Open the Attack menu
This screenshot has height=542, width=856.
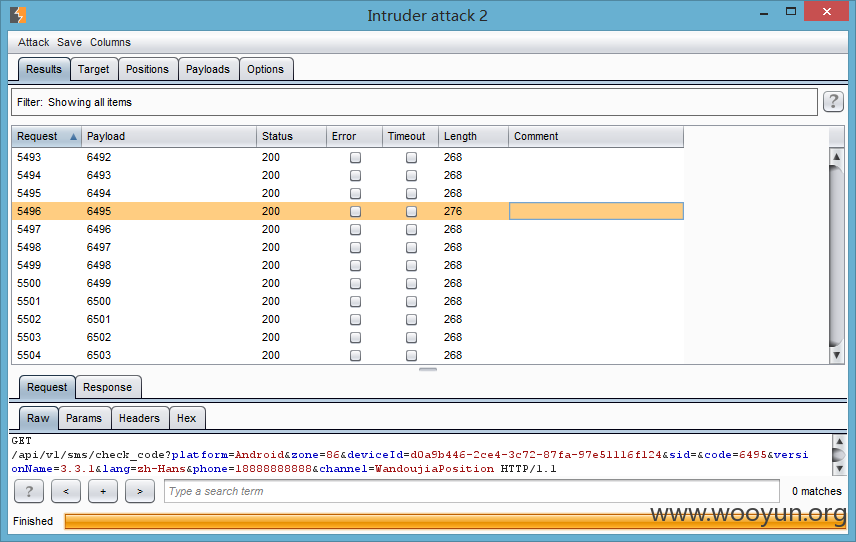click(x=33, y=42)
